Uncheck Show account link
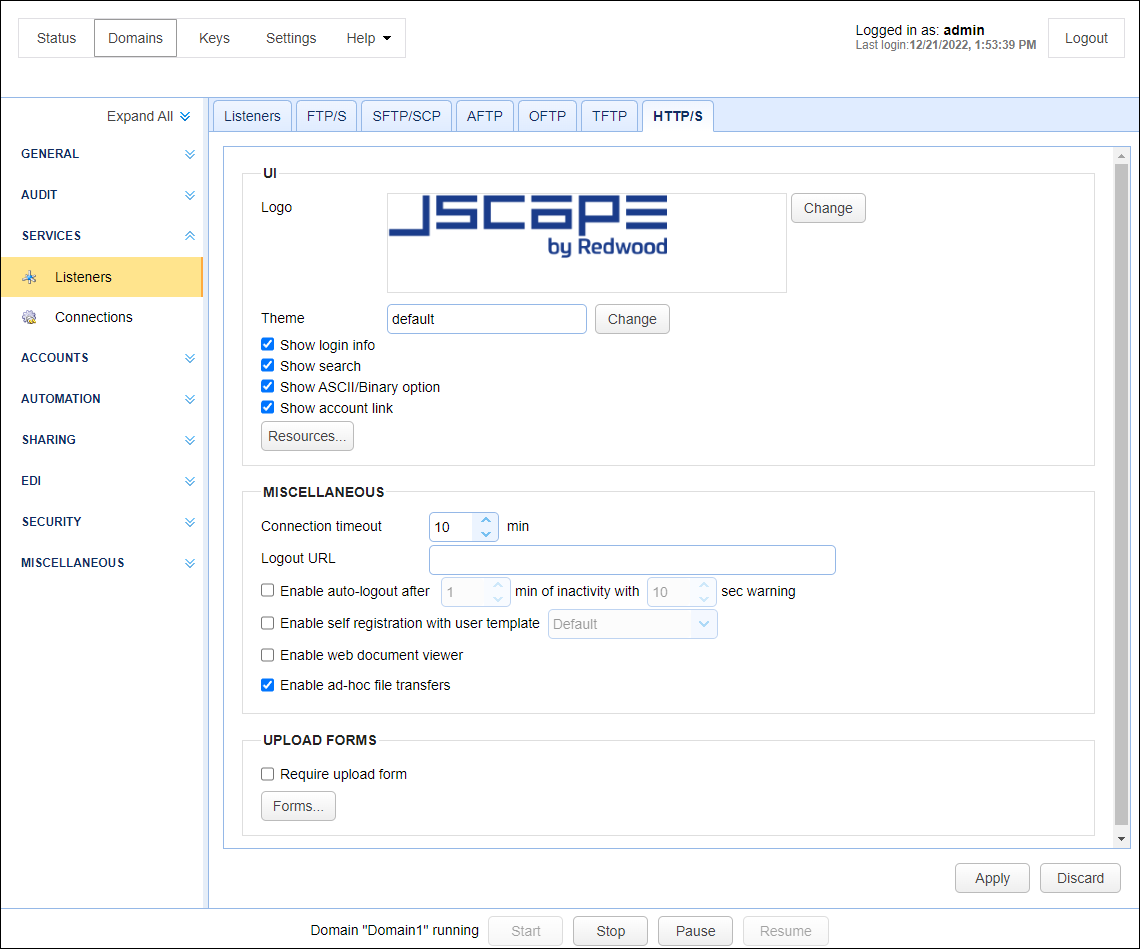1140x949 pixels. 268,408
